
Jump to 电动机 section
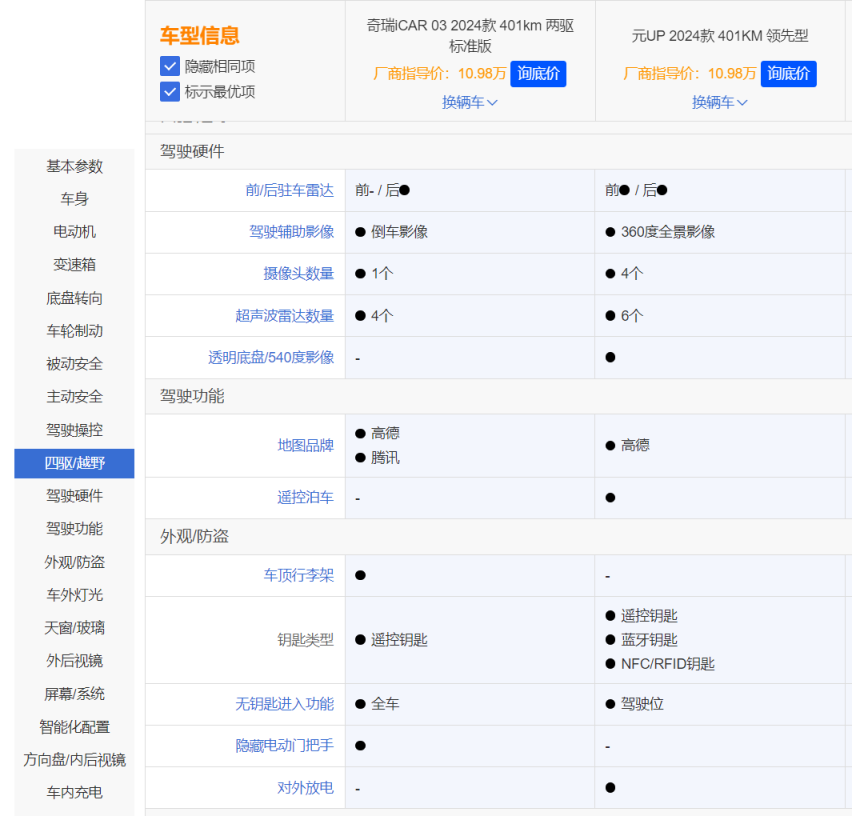point(74,232)
